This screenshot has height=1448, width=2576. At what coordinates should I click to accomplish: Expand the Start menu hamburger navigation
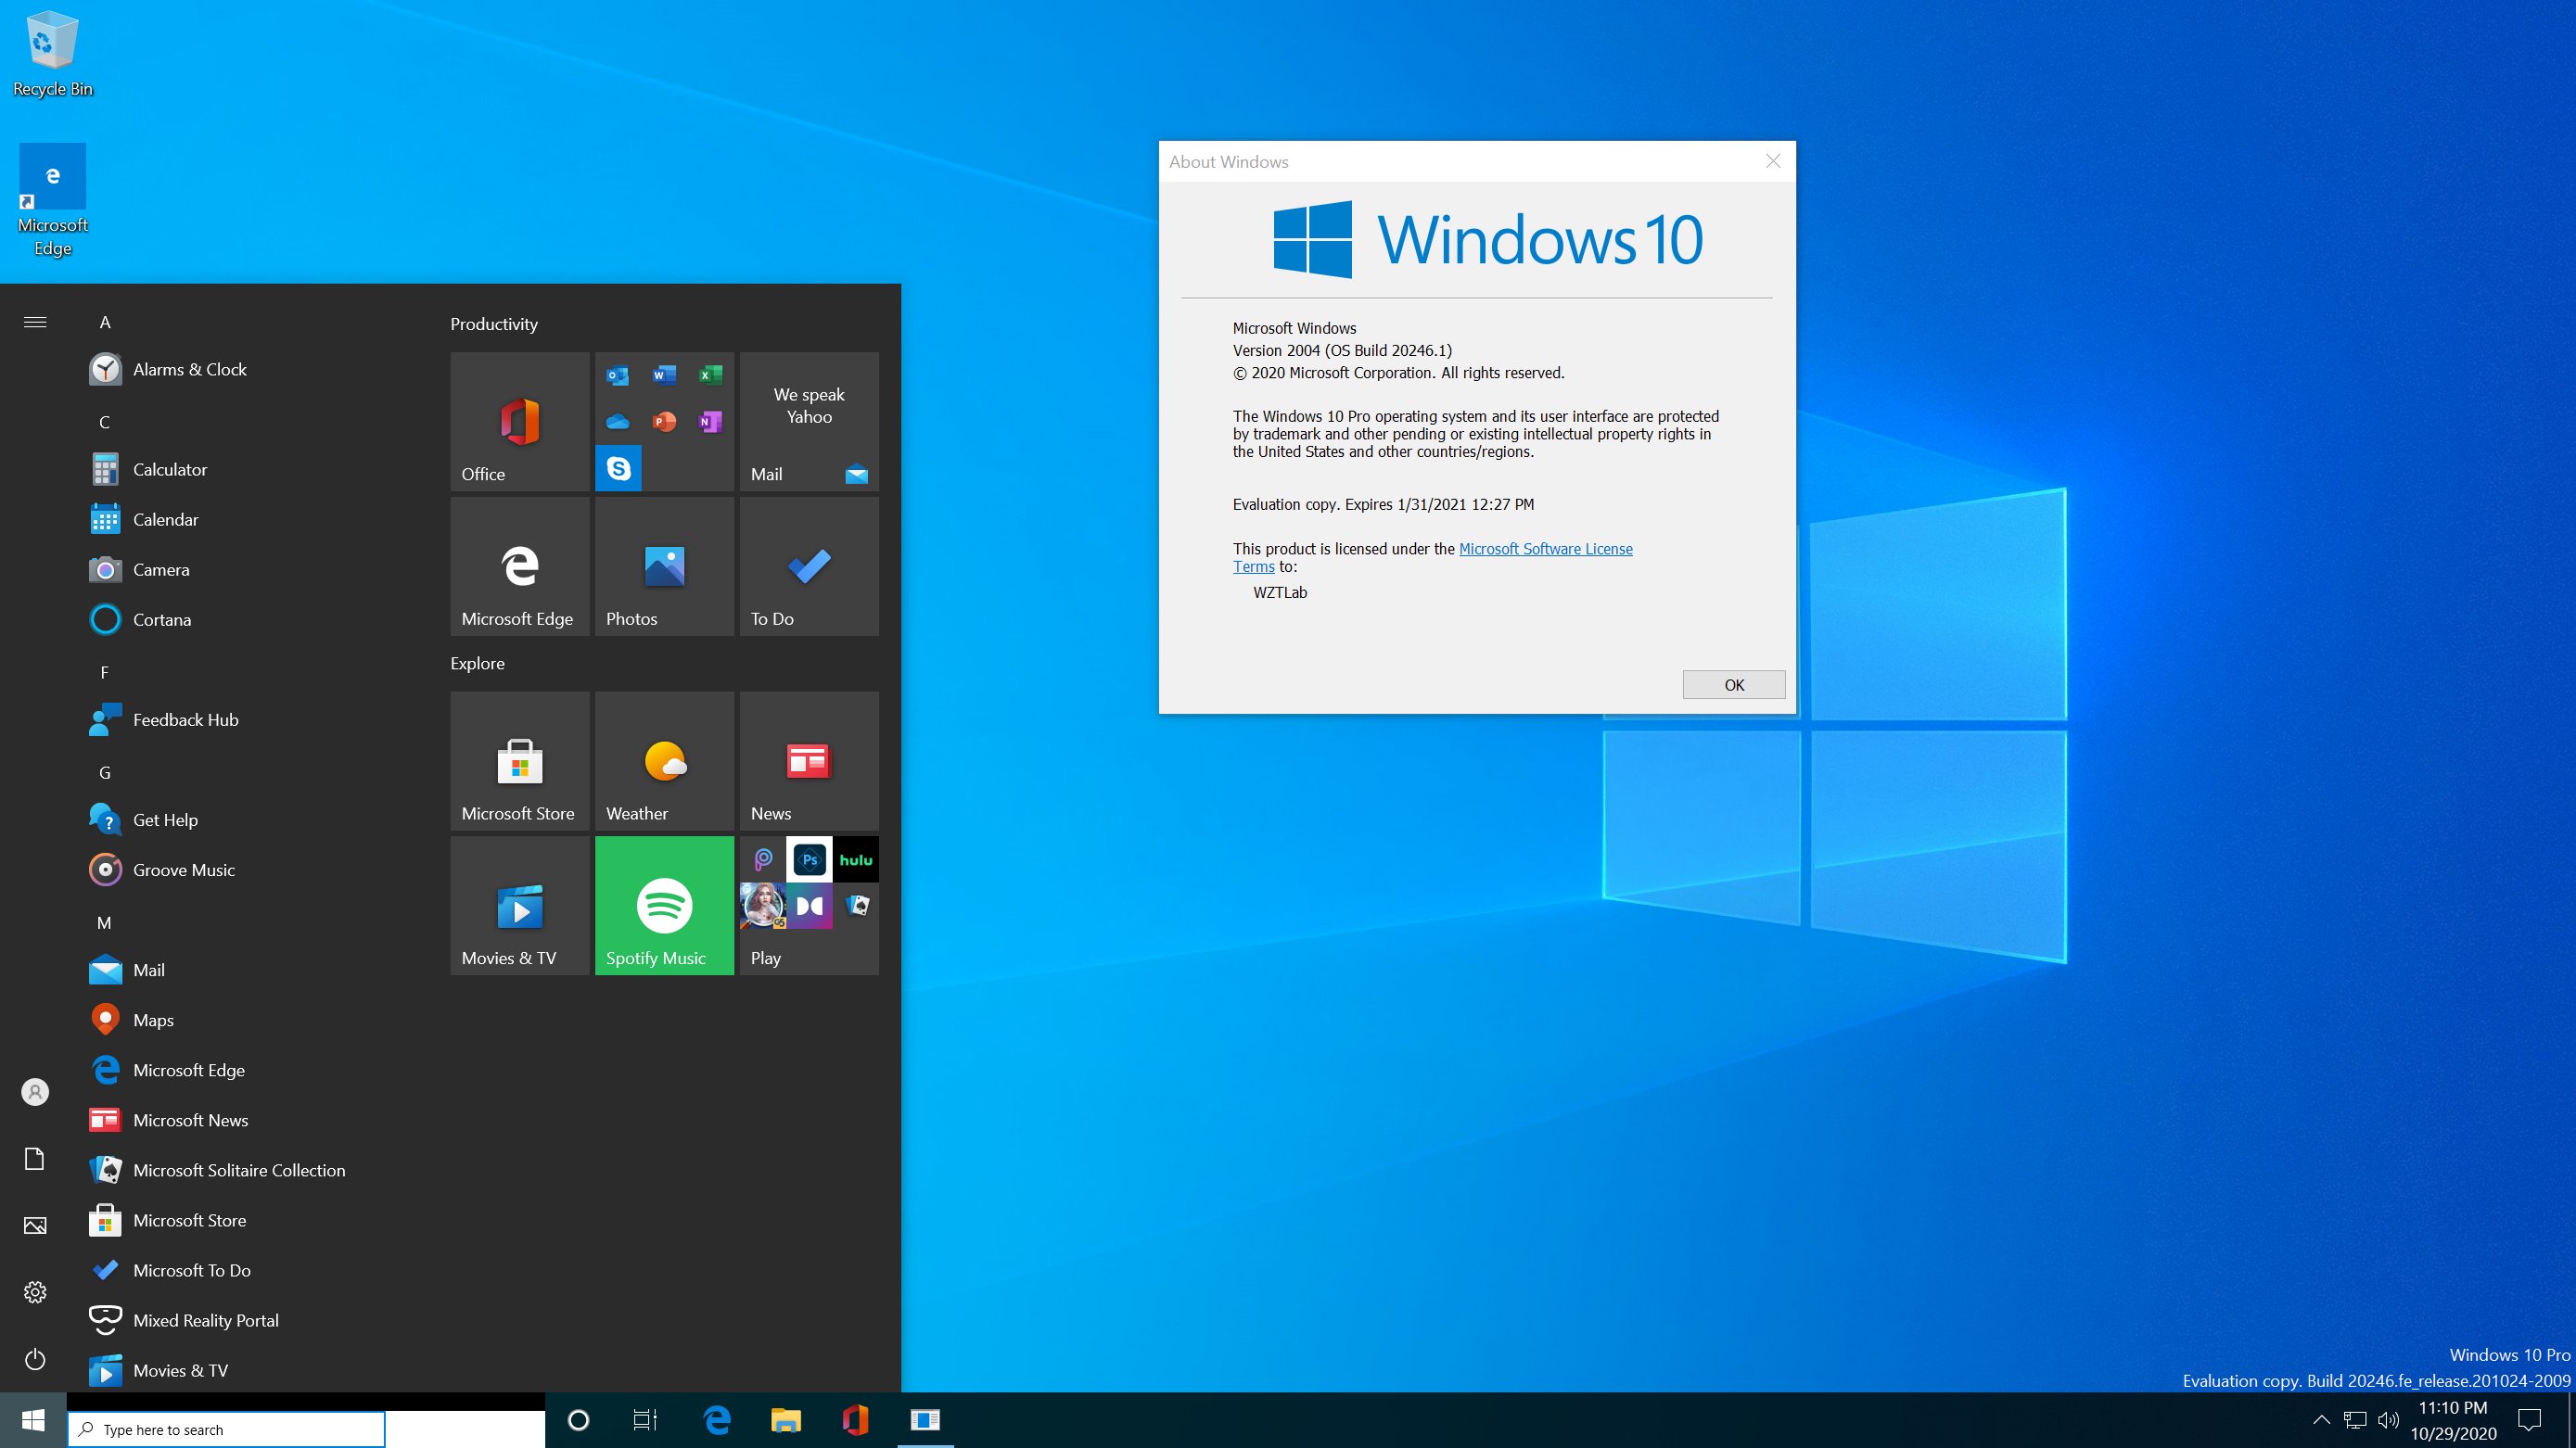[x=35, y=322]
